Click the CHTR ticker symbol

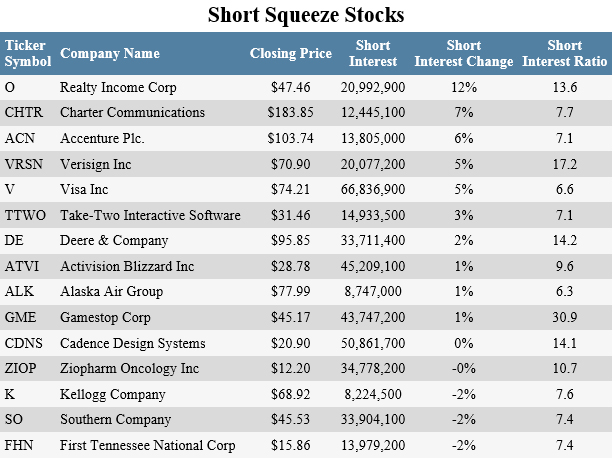[x=22, y=111]
